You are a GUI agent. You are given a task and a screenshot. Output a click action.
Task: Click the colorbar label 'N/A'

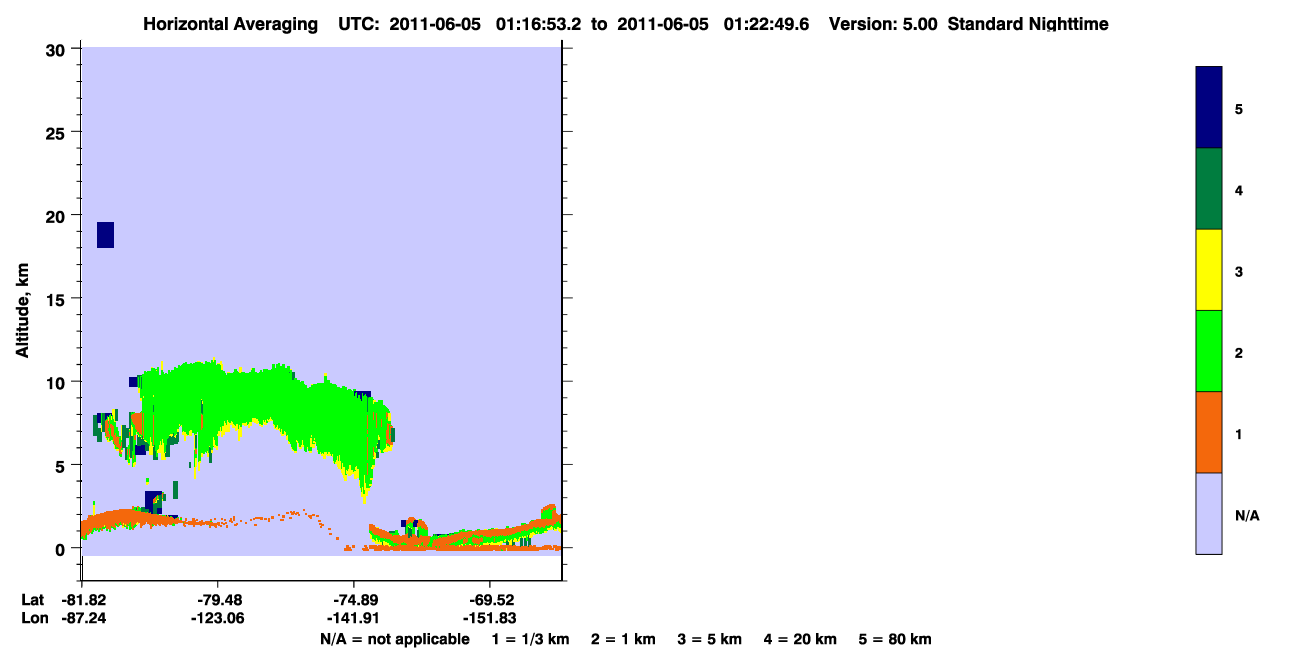coord(1247,516)
